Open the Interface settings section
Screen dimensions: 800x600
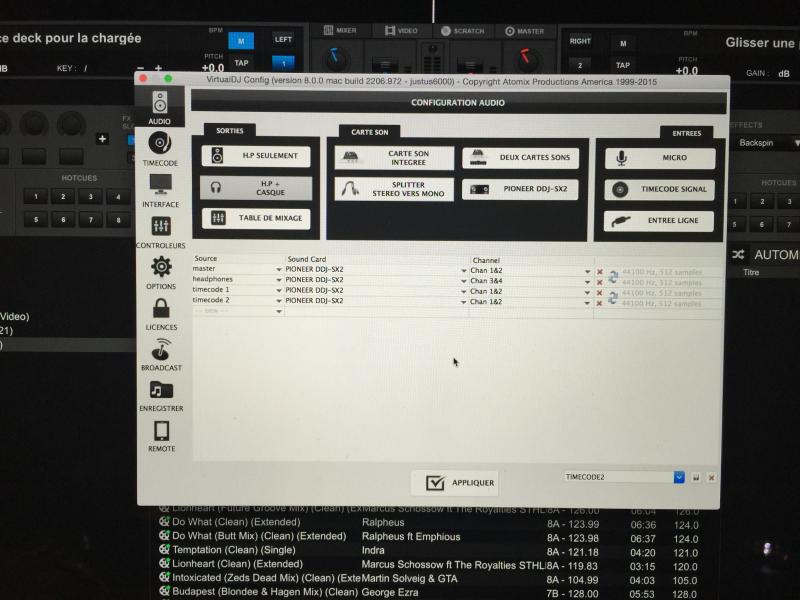[160, 190]
